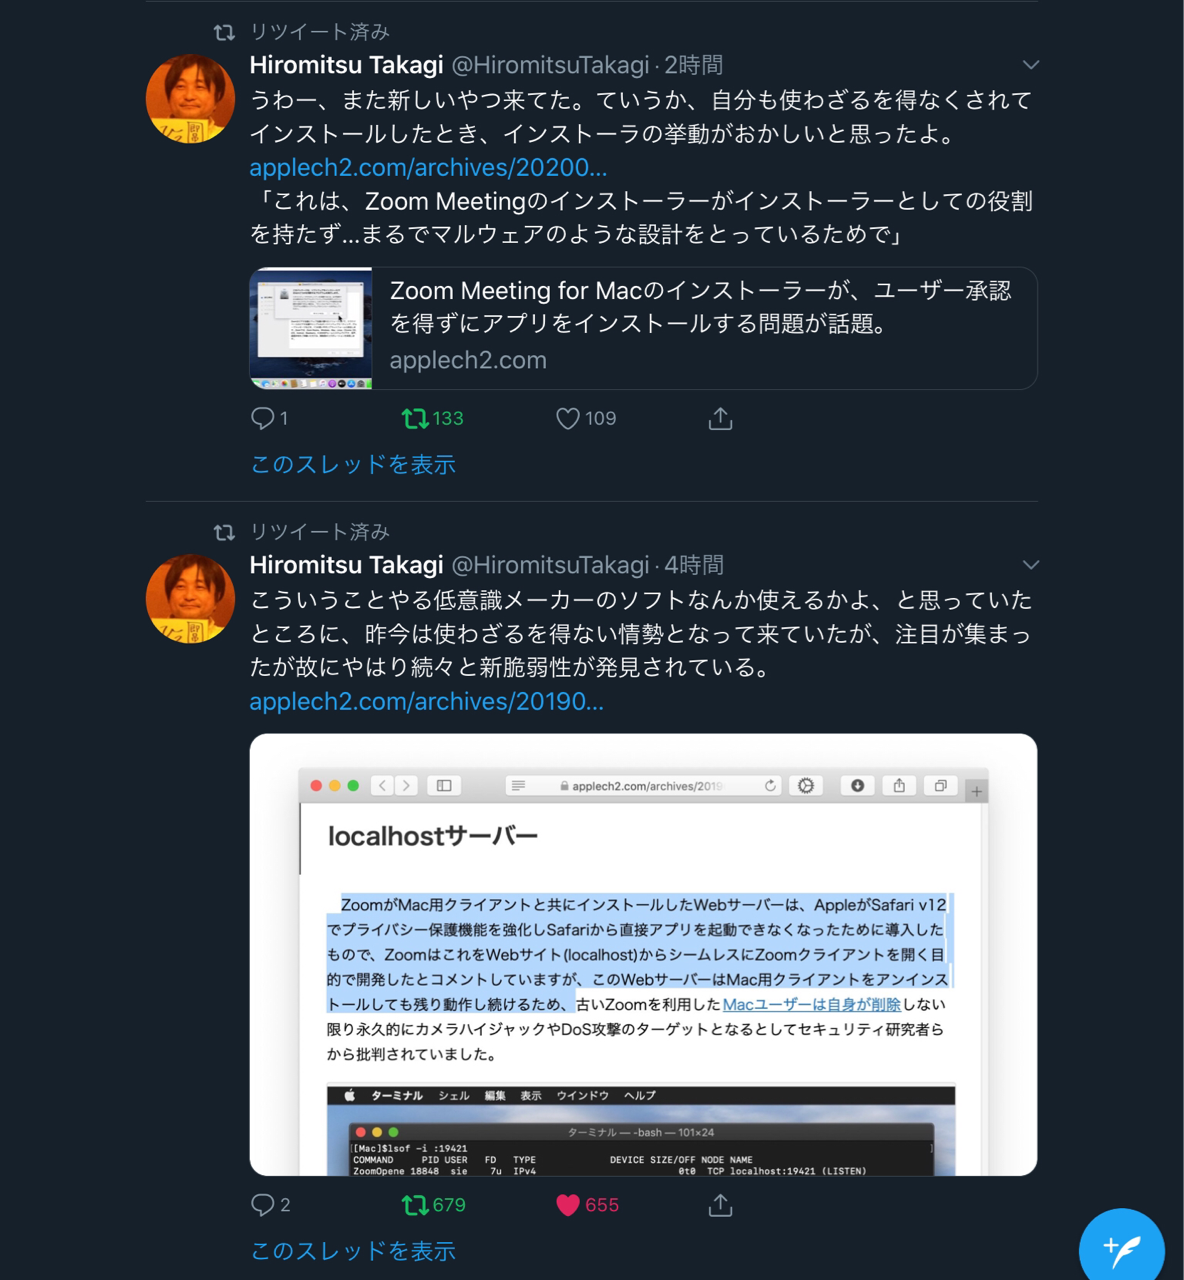Screen dimensions: 1184x1280
Task: Share the second tweet via share icon
Action: coord(720,1205)
